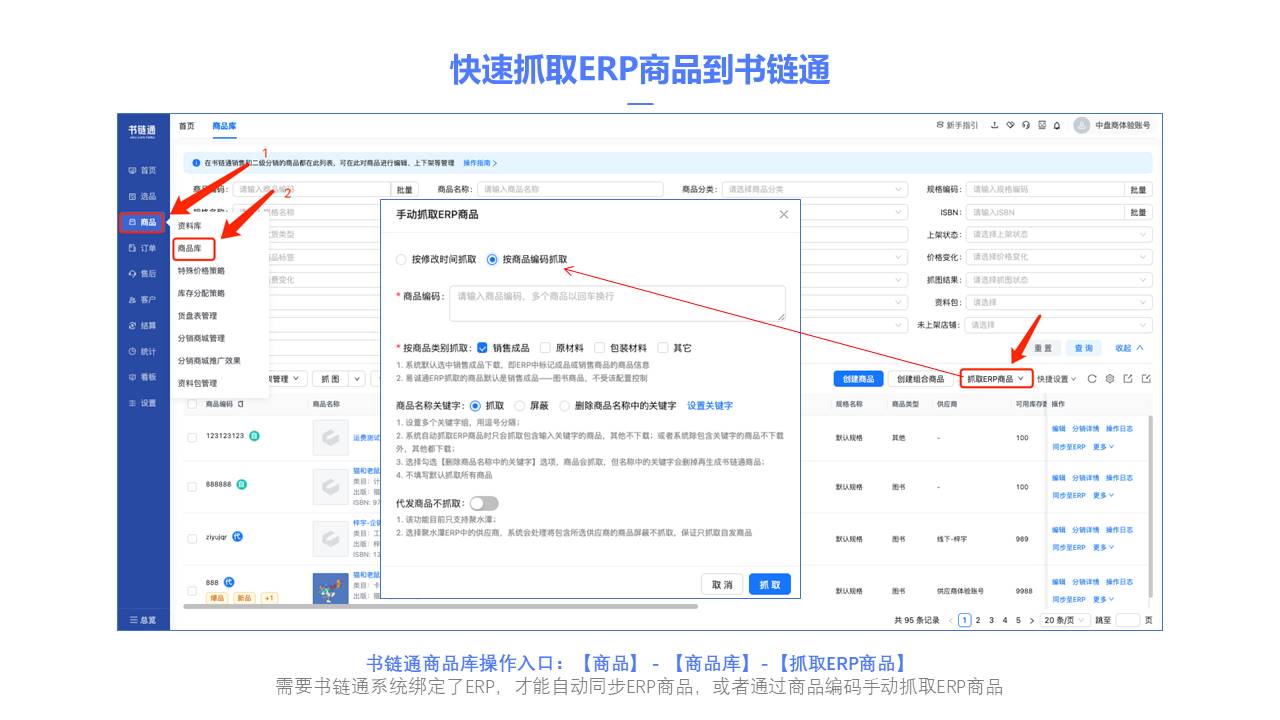Click the notification bell icon
Screen dimensions: 1280x720
click(1057, 126)
